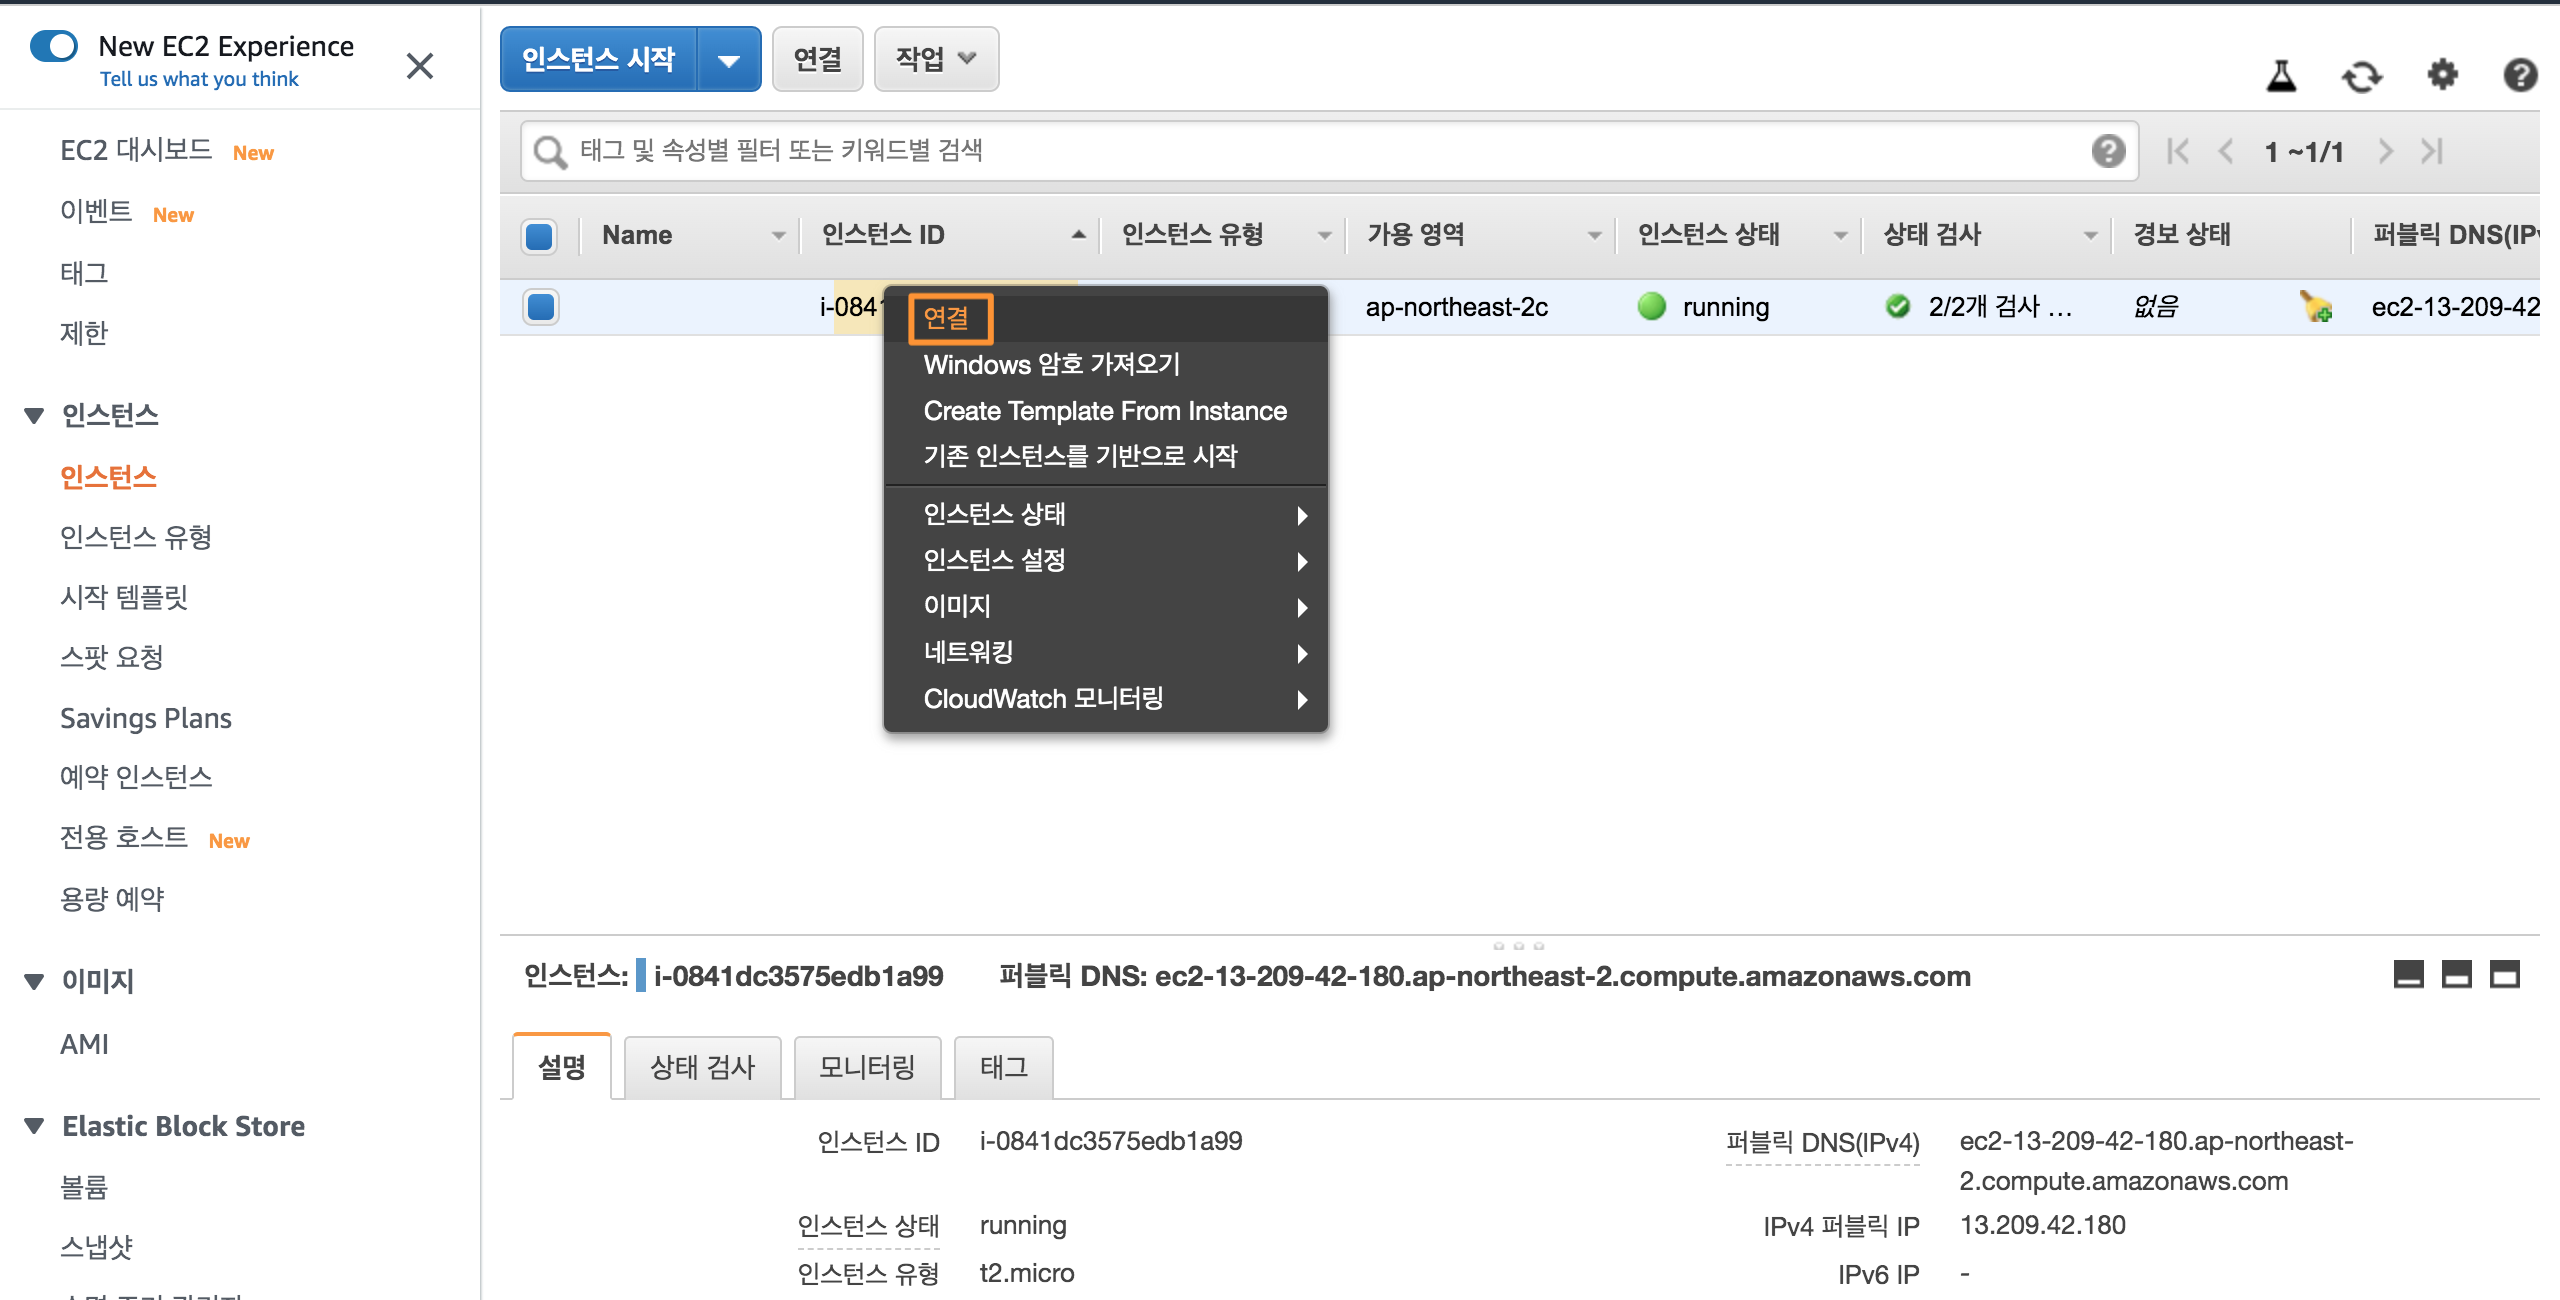Open the 작업 actions dropdown
Screen dimensions: 2560x1300
tap(936, 60)
